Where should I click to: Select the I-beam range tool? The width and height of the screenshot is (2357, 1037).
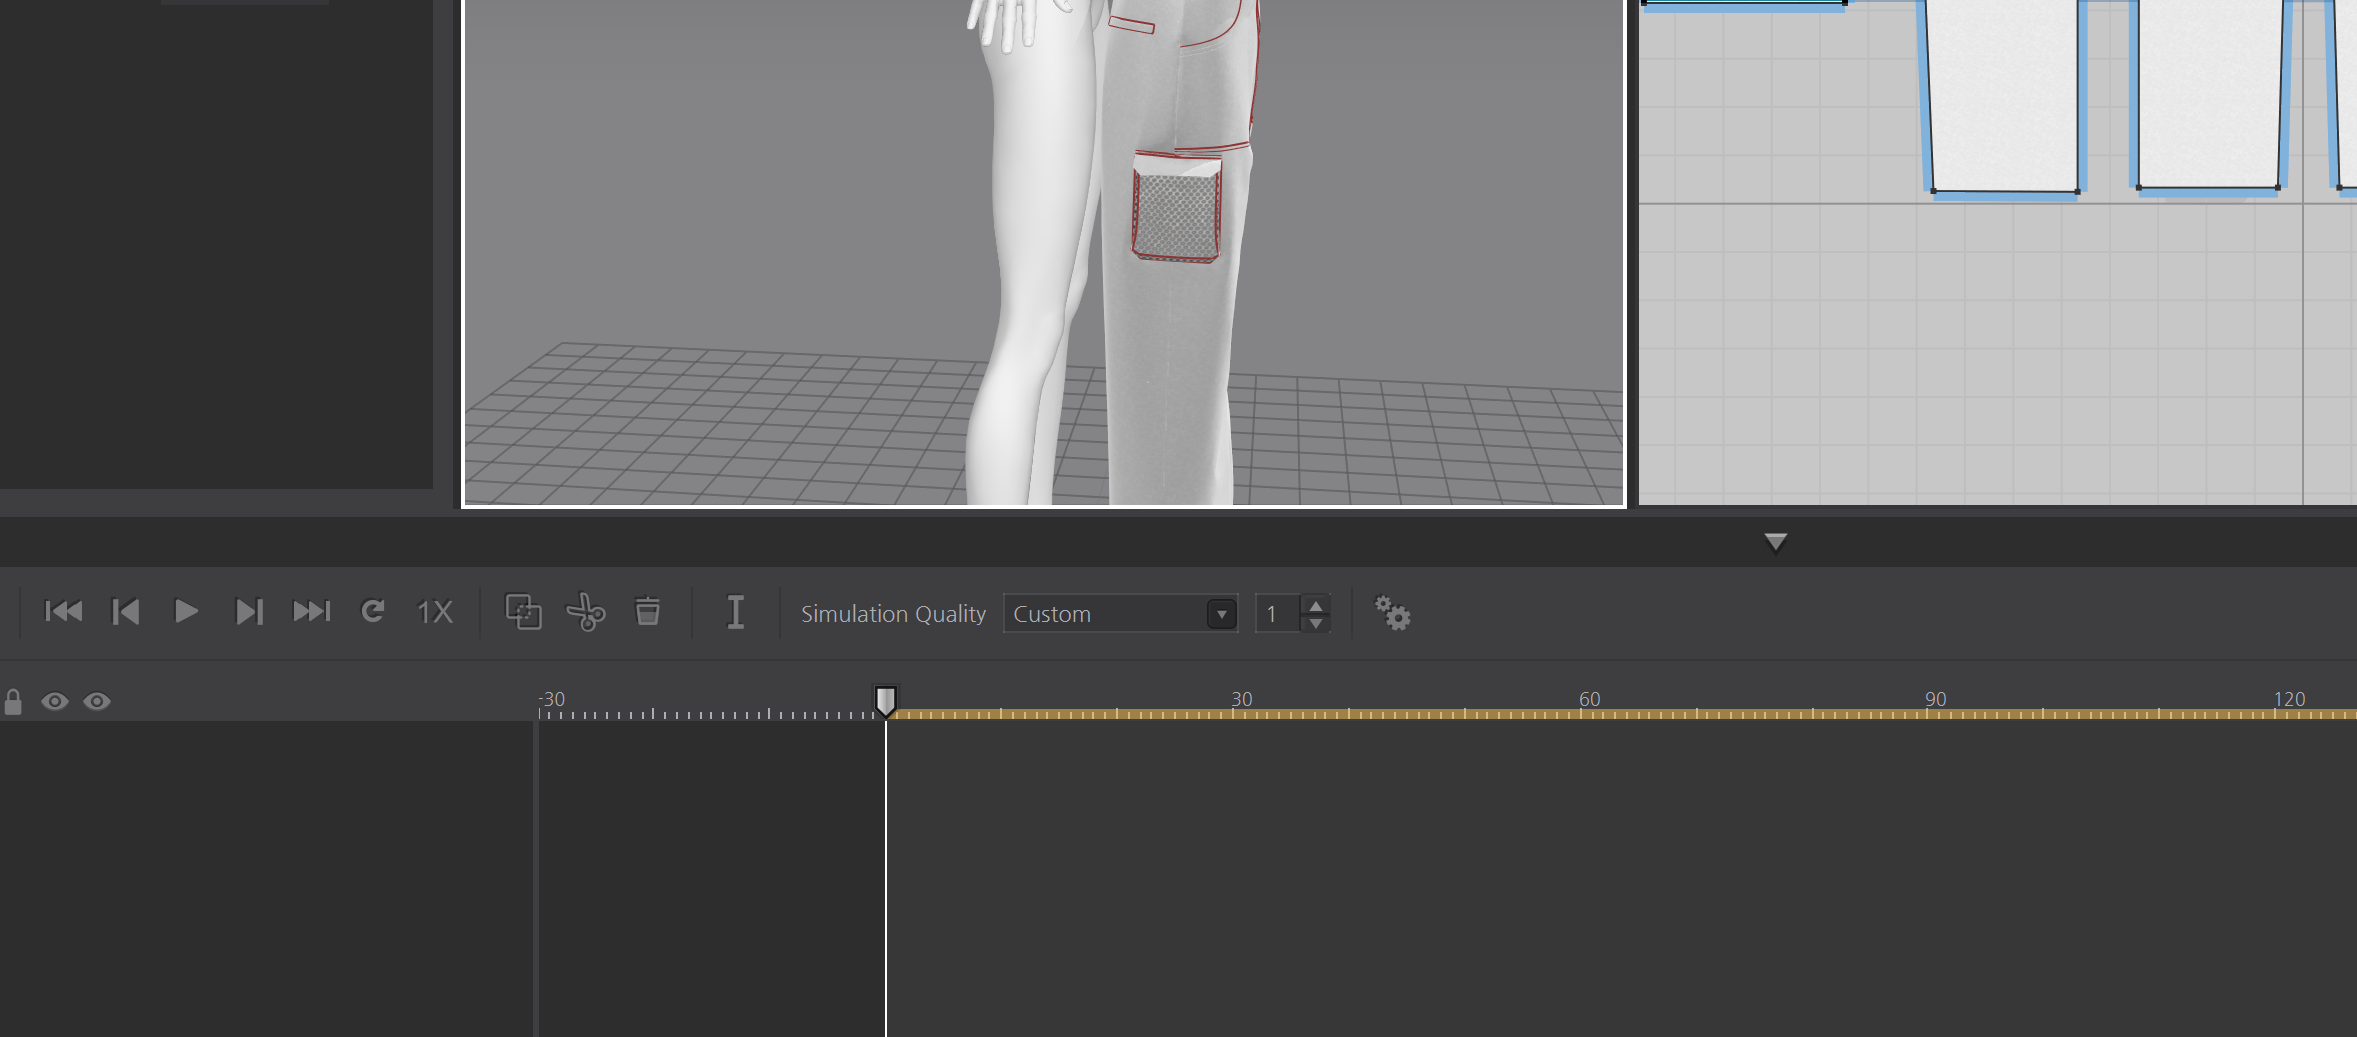click(x=735, y=612)
